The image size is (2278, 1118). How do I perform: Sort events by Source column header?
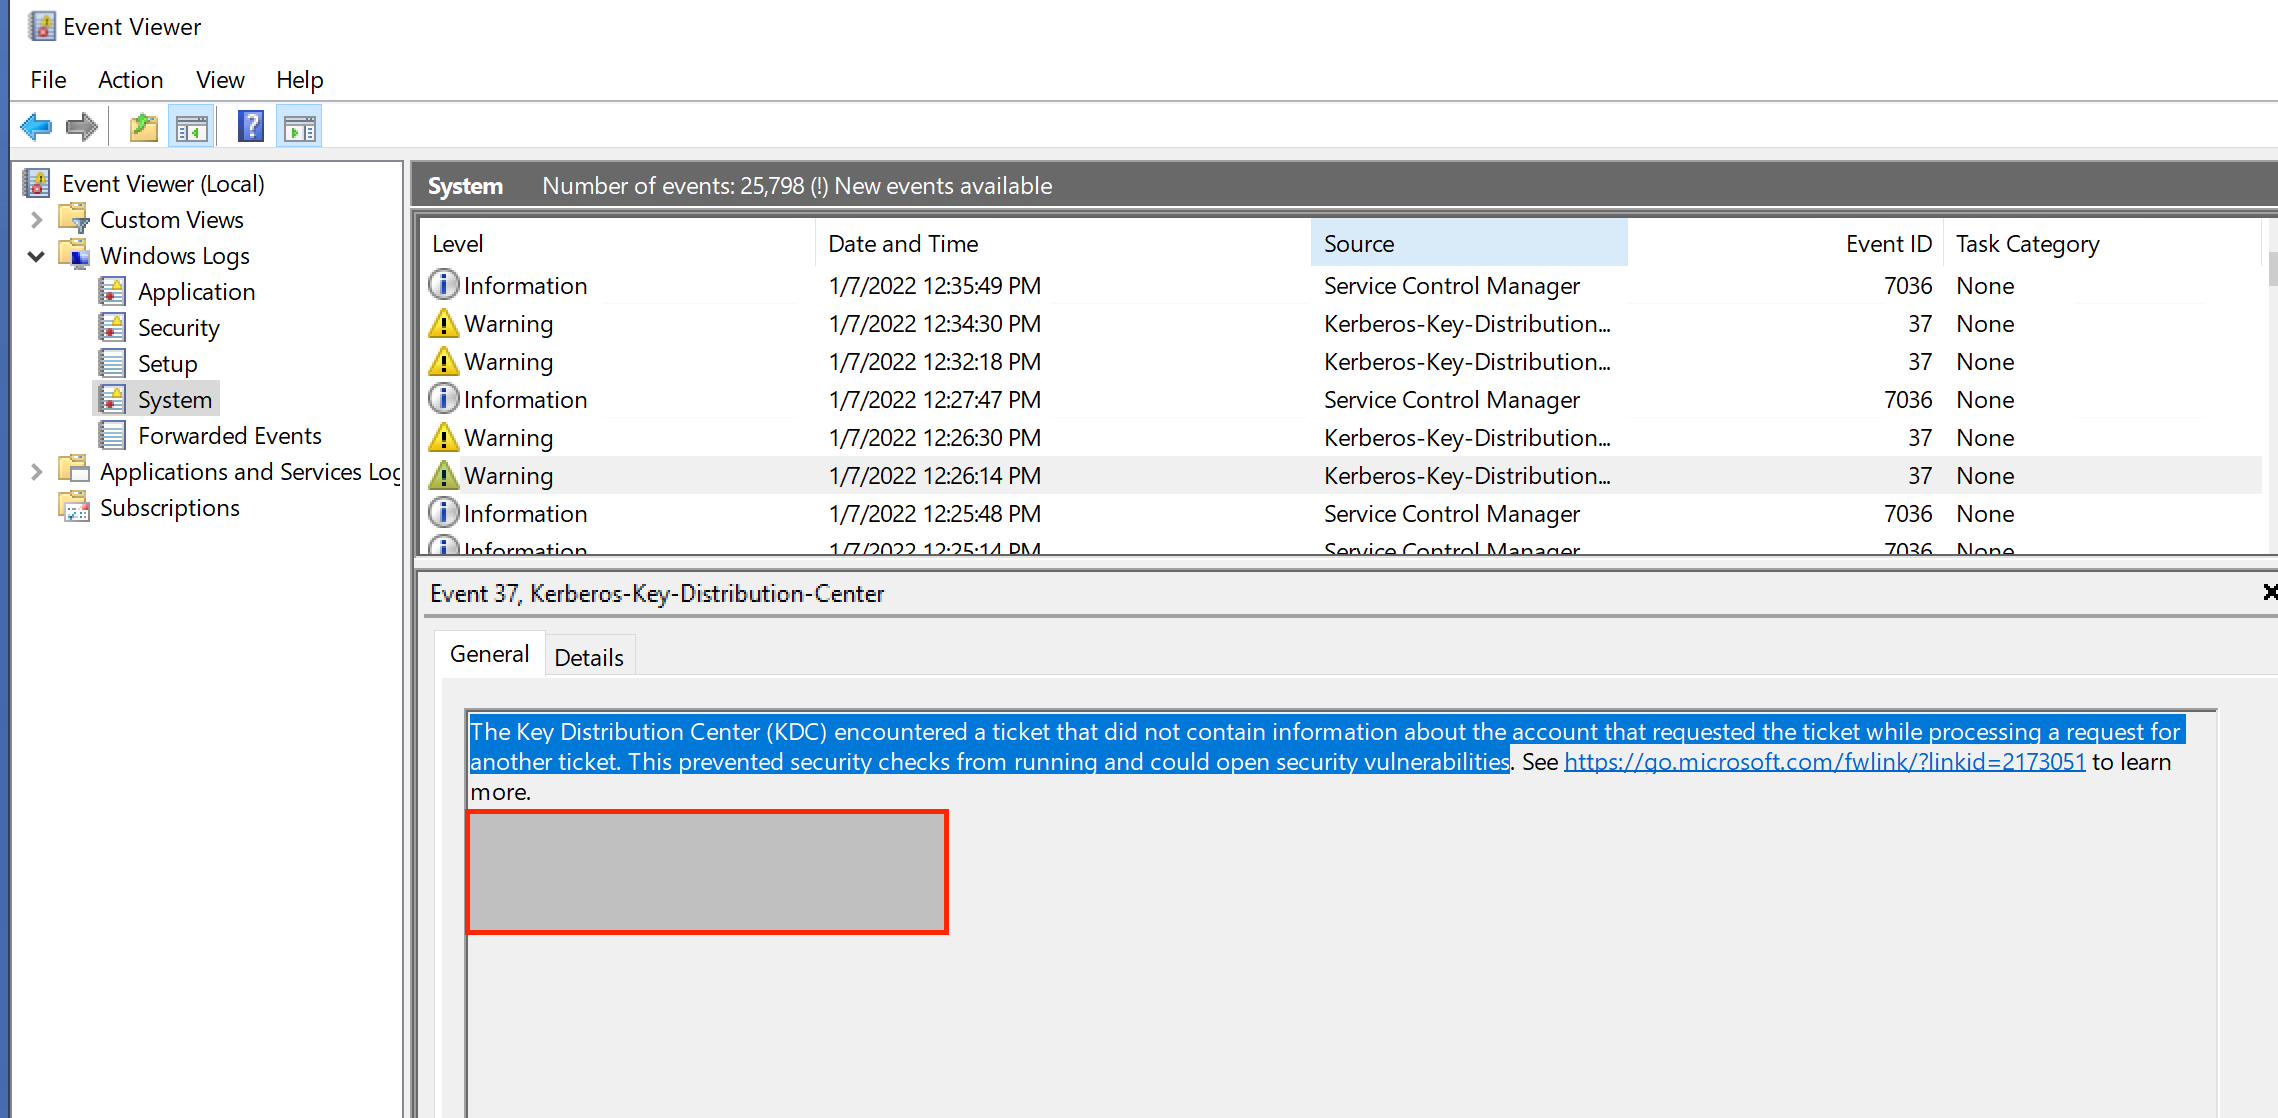pos(1467,244)
